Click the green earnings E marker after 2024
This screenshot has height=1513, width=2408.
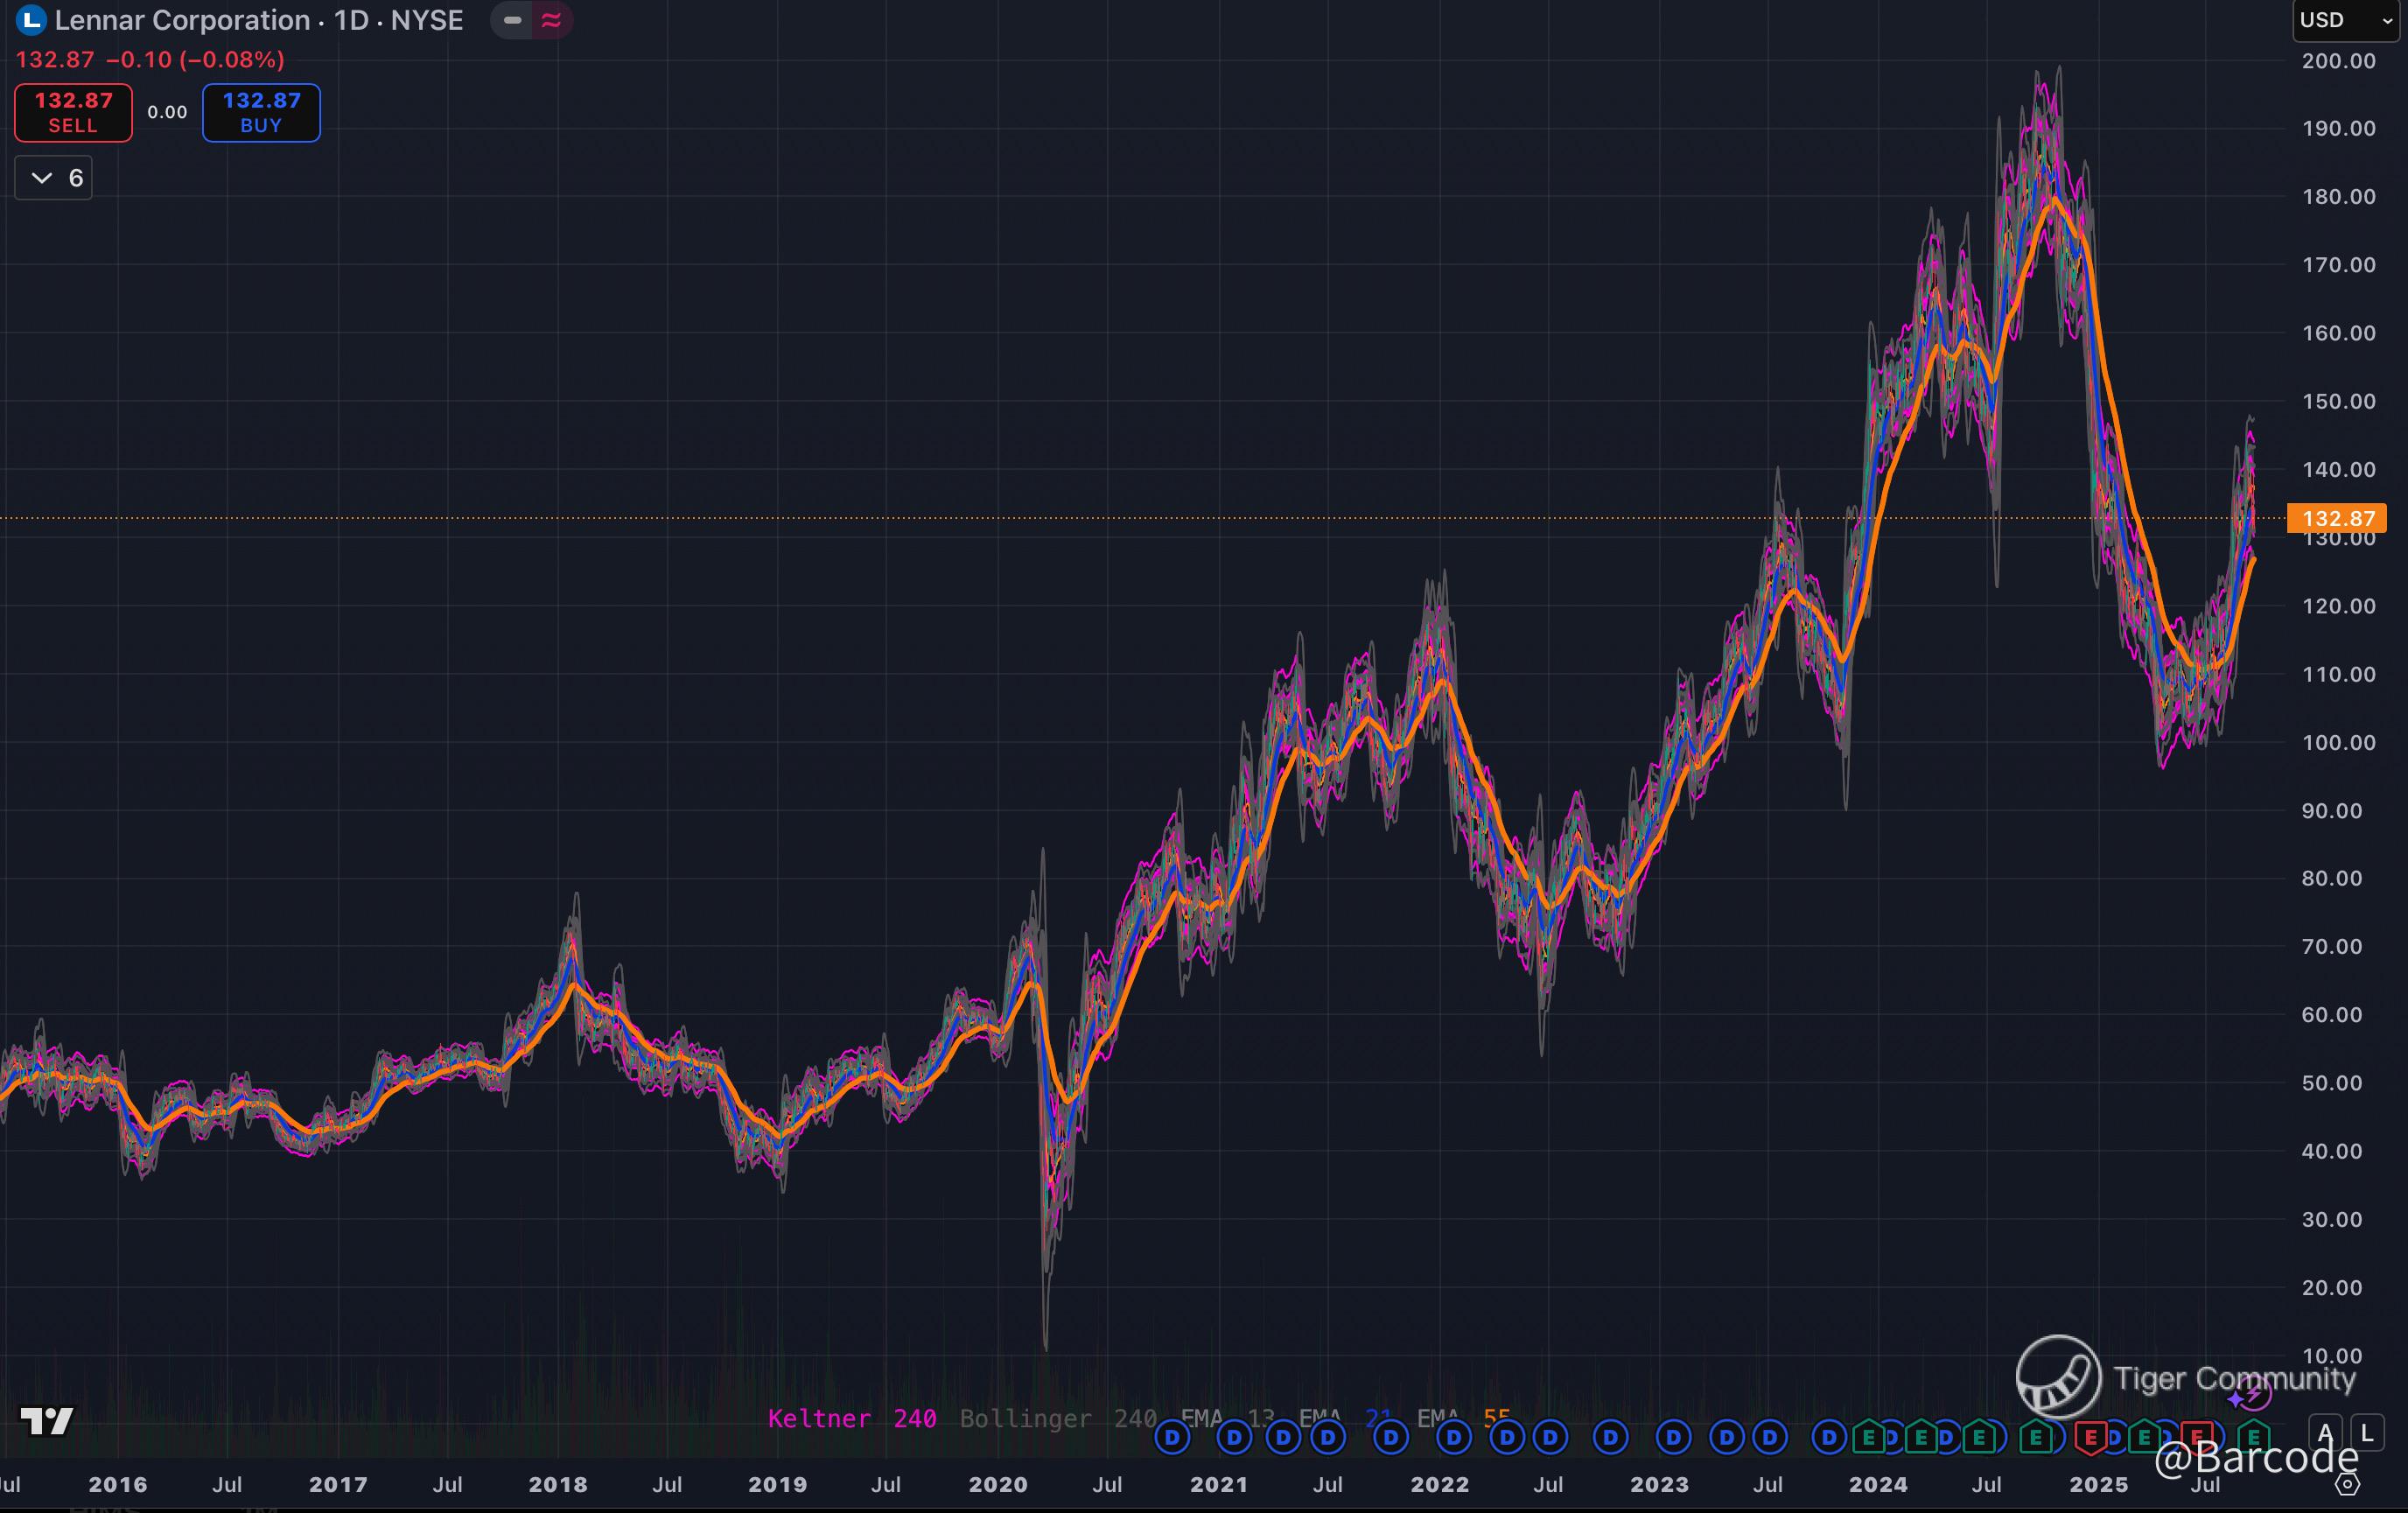[x=1868, y=1438]
